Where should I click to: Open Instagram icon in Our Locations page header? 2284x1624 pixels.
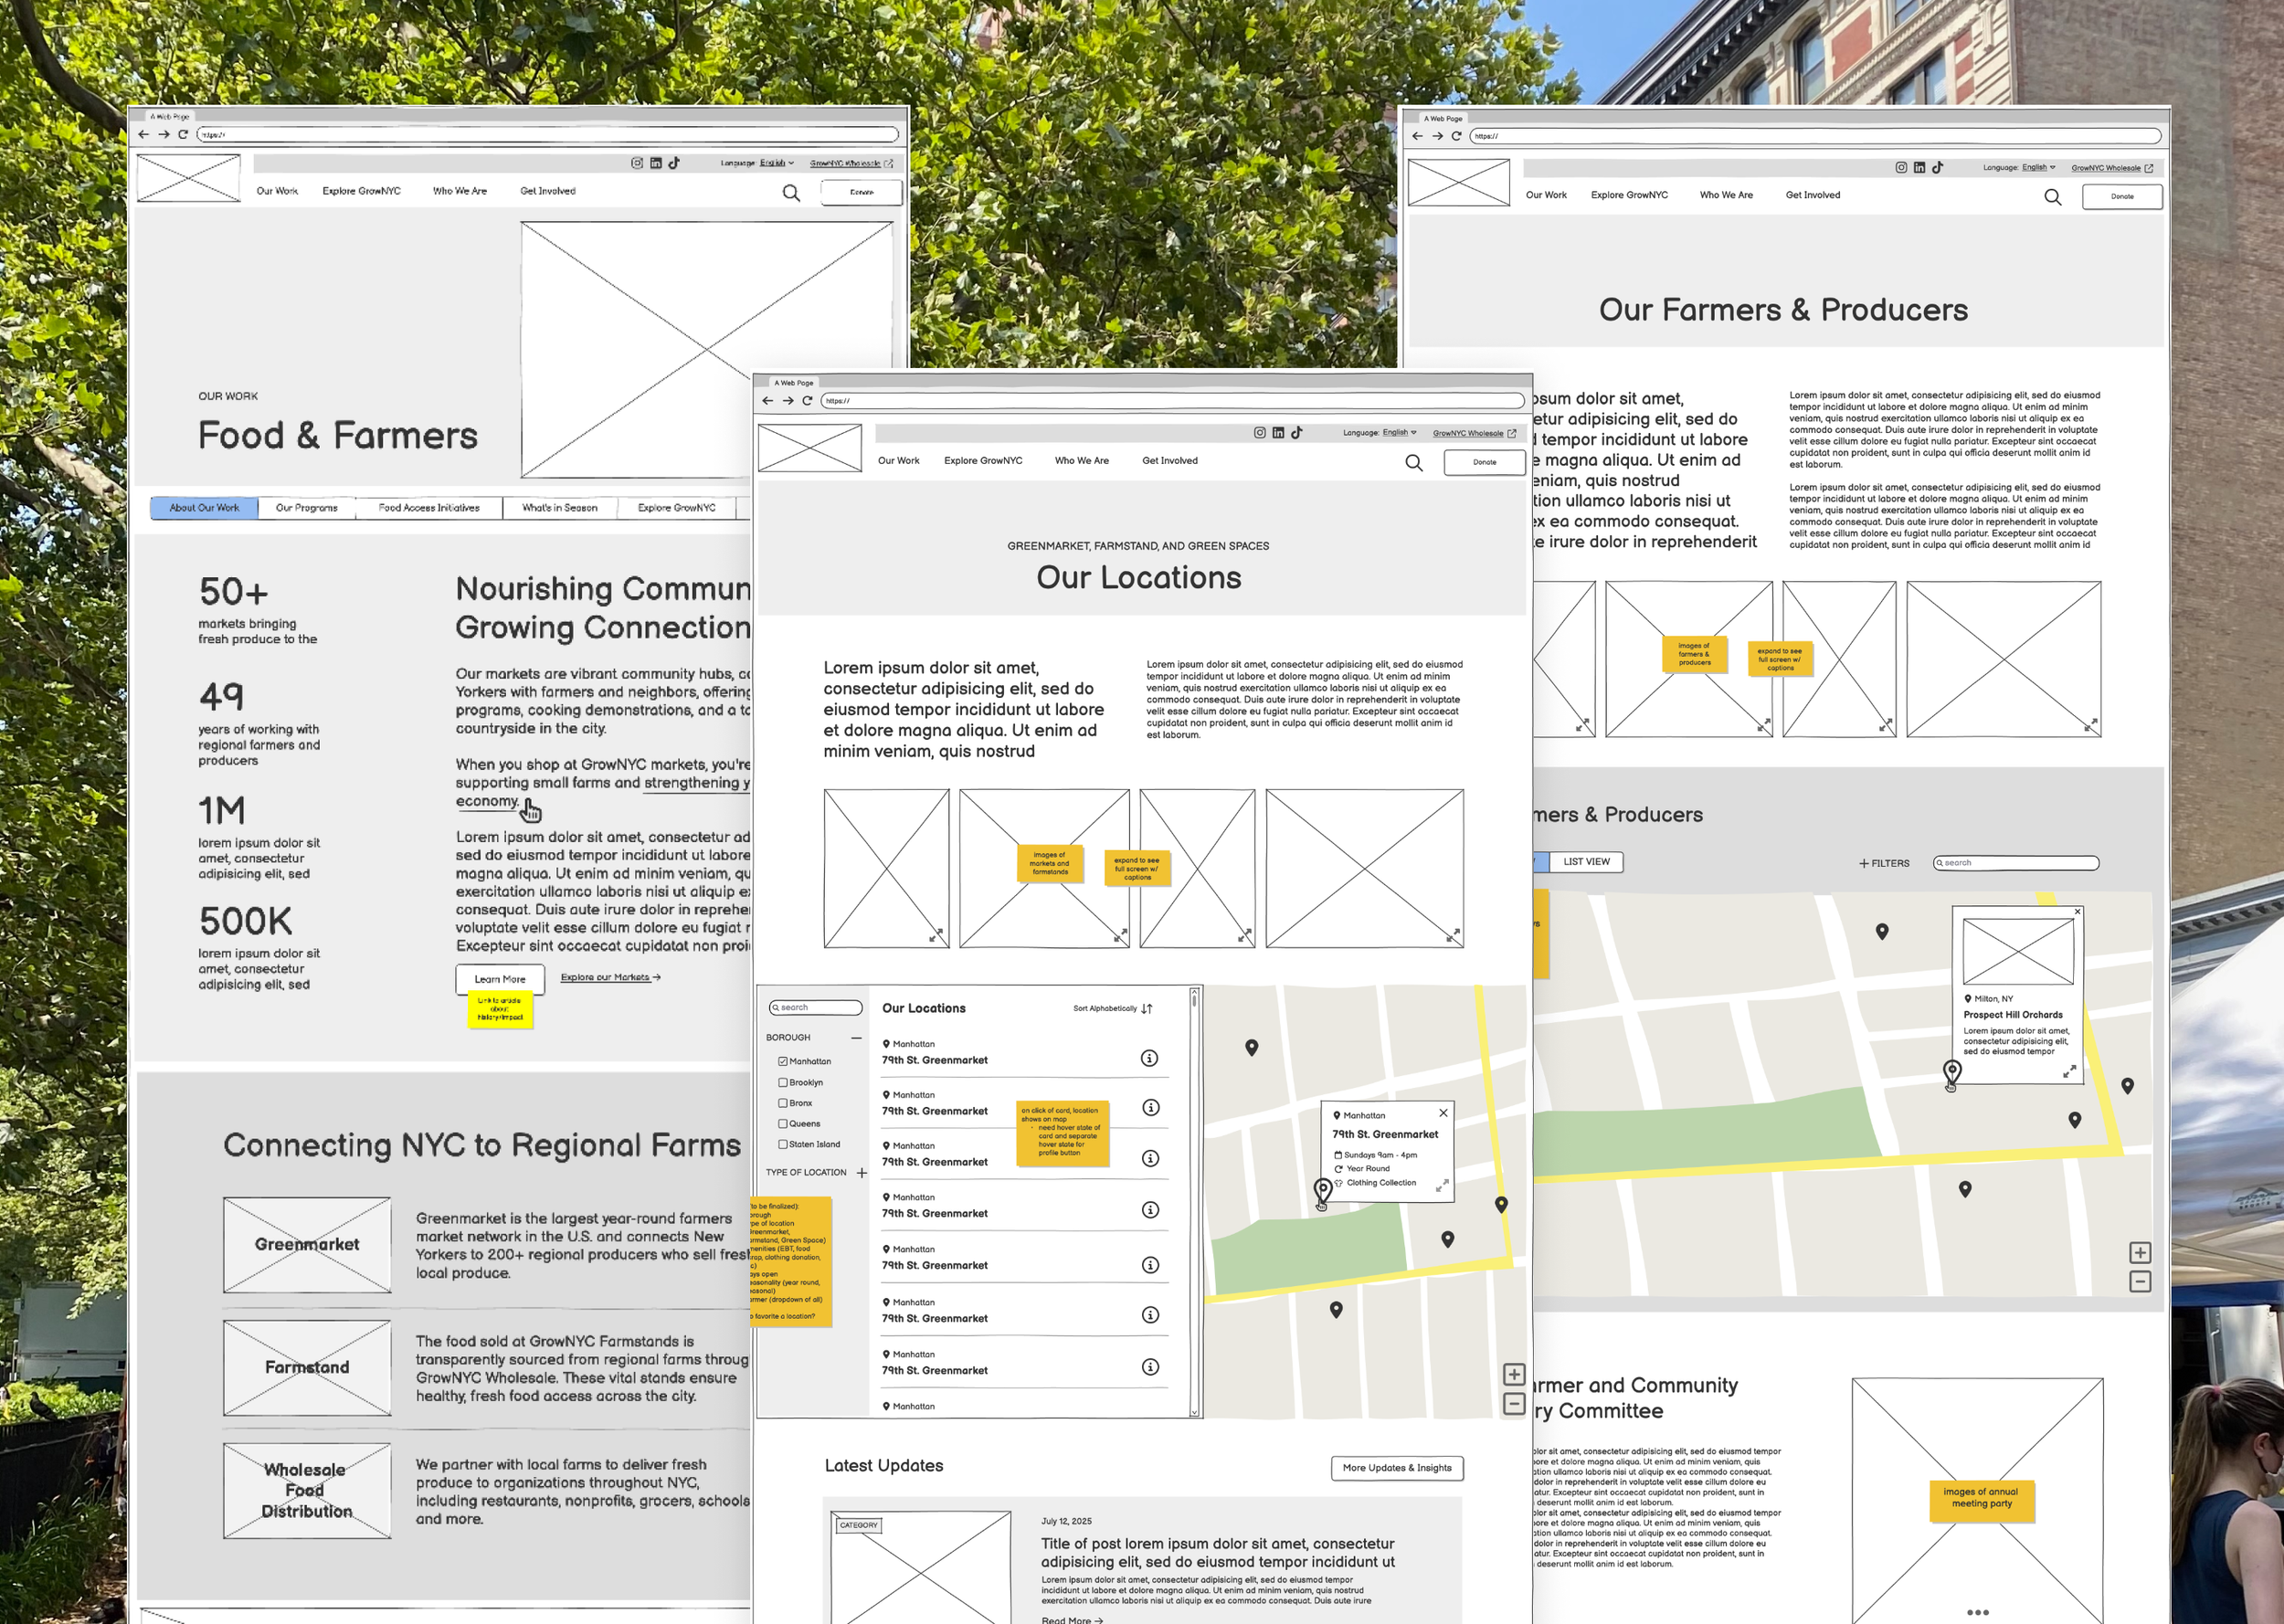coord(1260,433)
